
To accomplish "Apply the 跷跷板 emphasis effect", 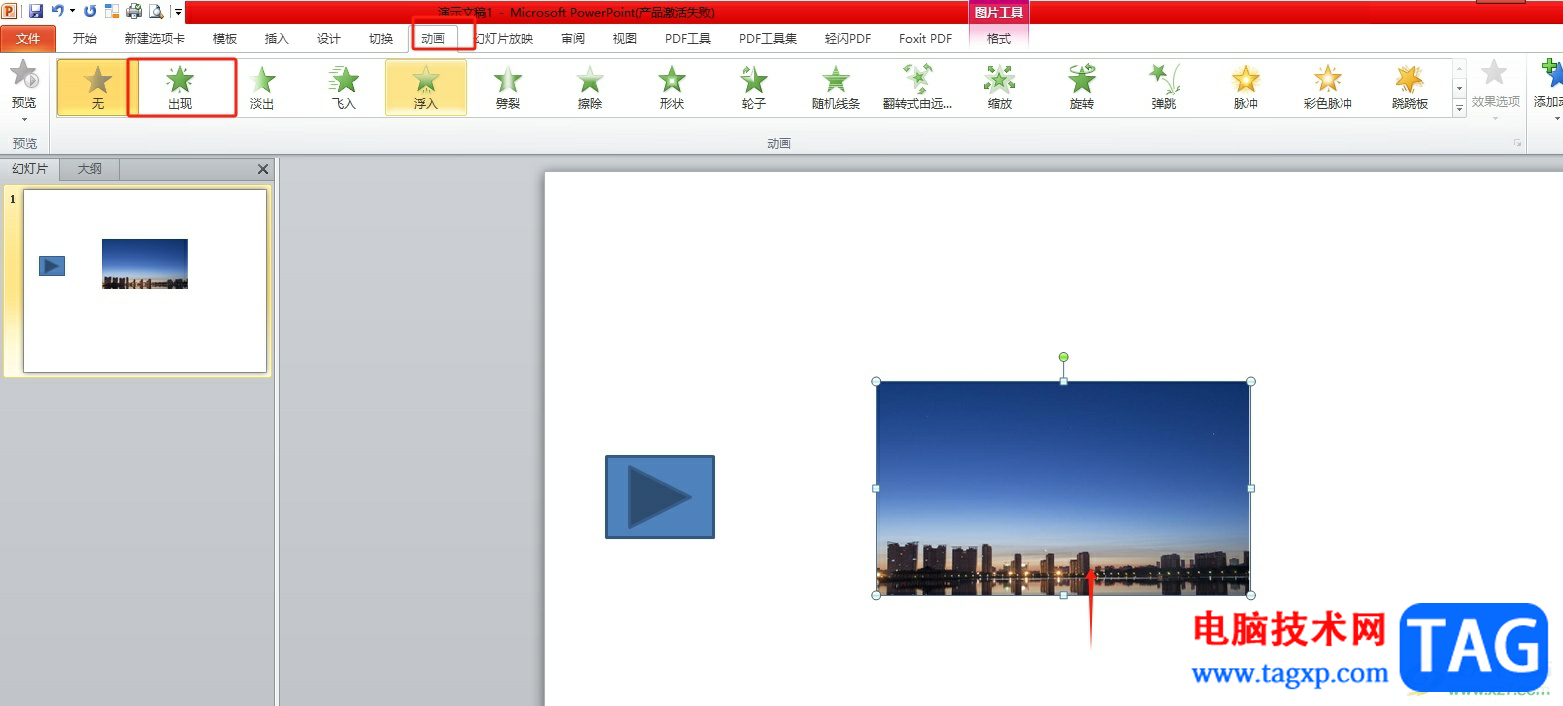I will click(1410, 87).
